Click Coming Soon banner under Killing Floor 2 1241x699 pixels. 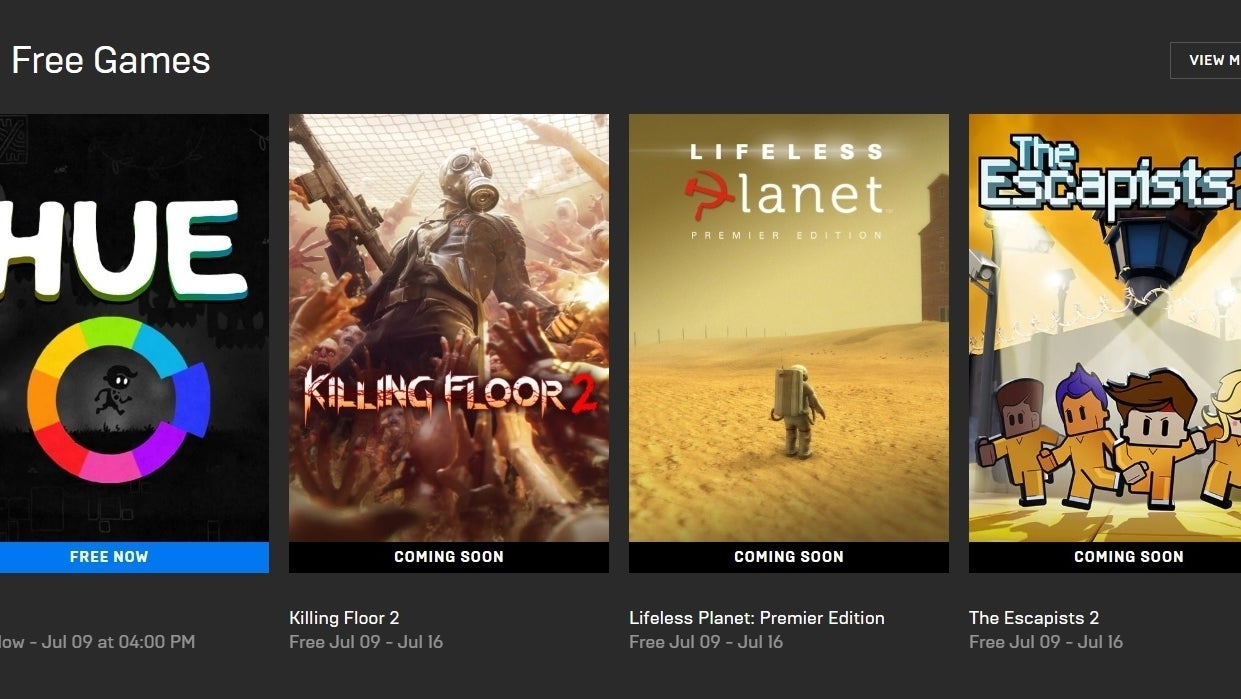pyautogui.click(x=449, y=557)
